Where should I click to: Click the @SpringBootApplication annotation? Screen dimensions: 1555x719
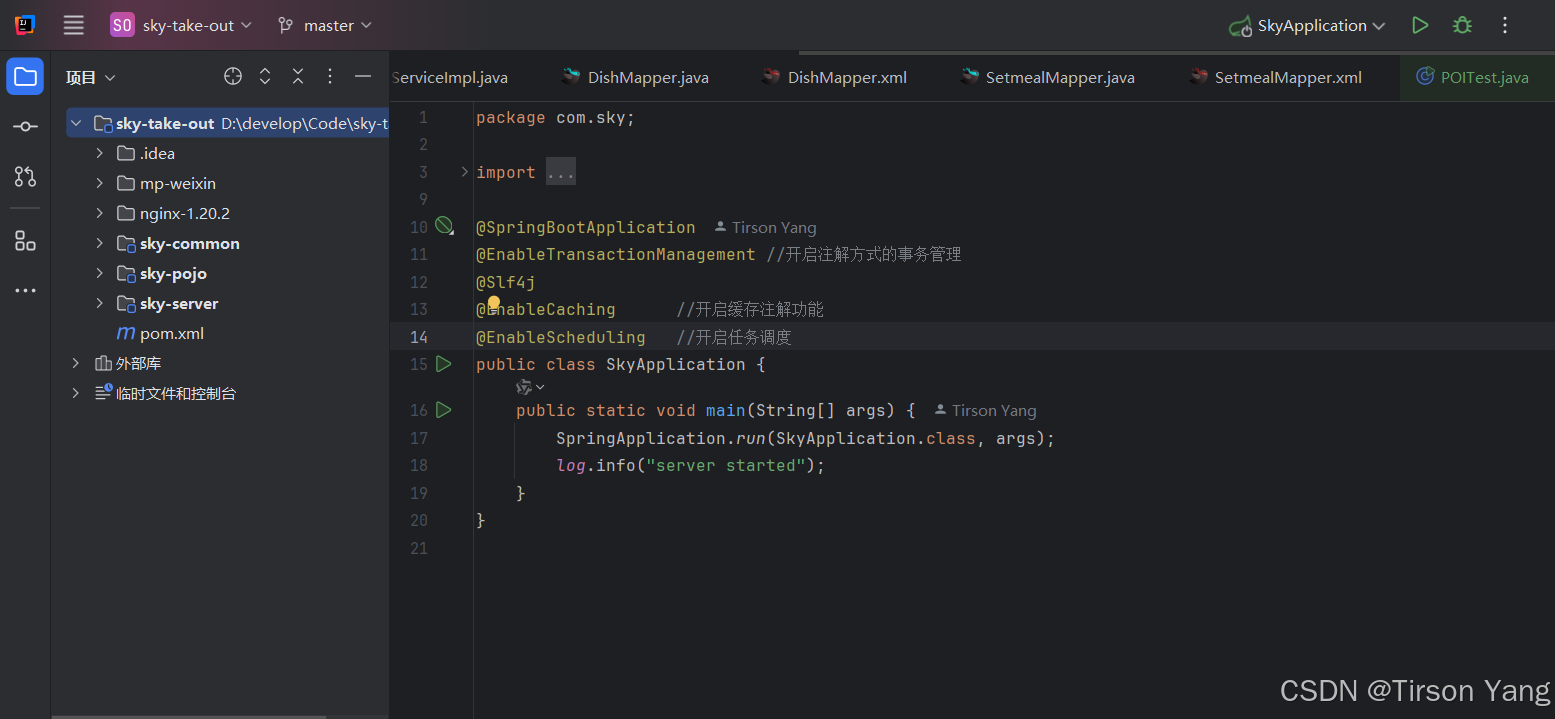(x=585, y=227)
